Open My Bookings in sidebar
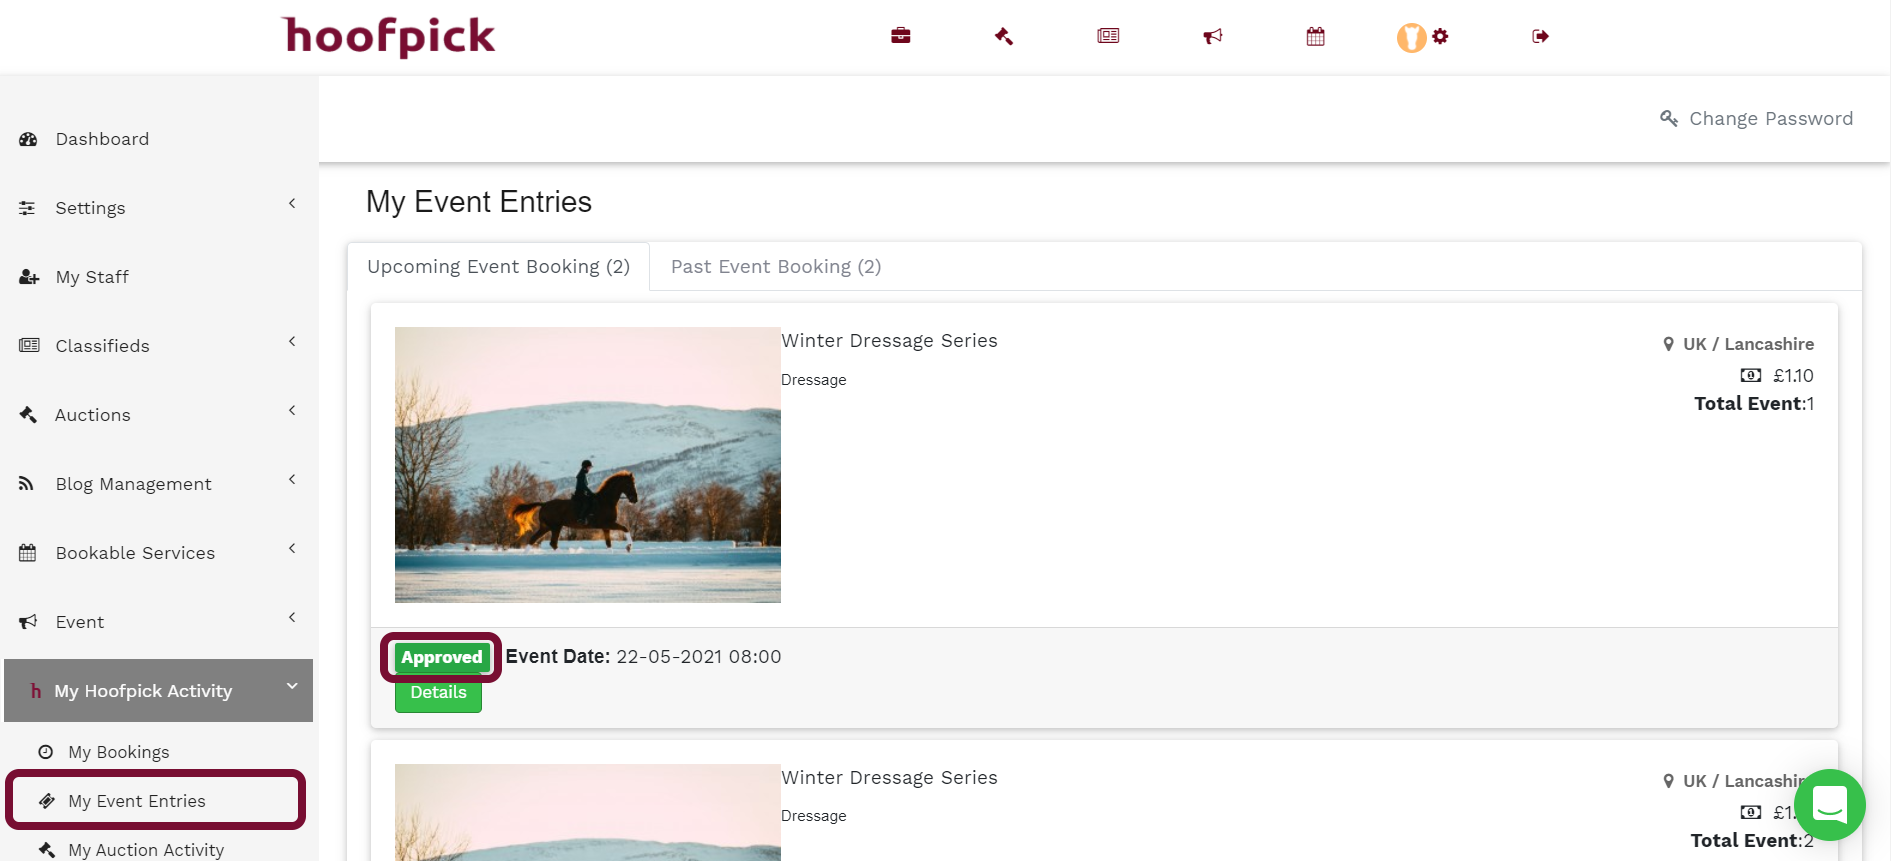Screen dimensions: 1891x861 click(118, 752)
